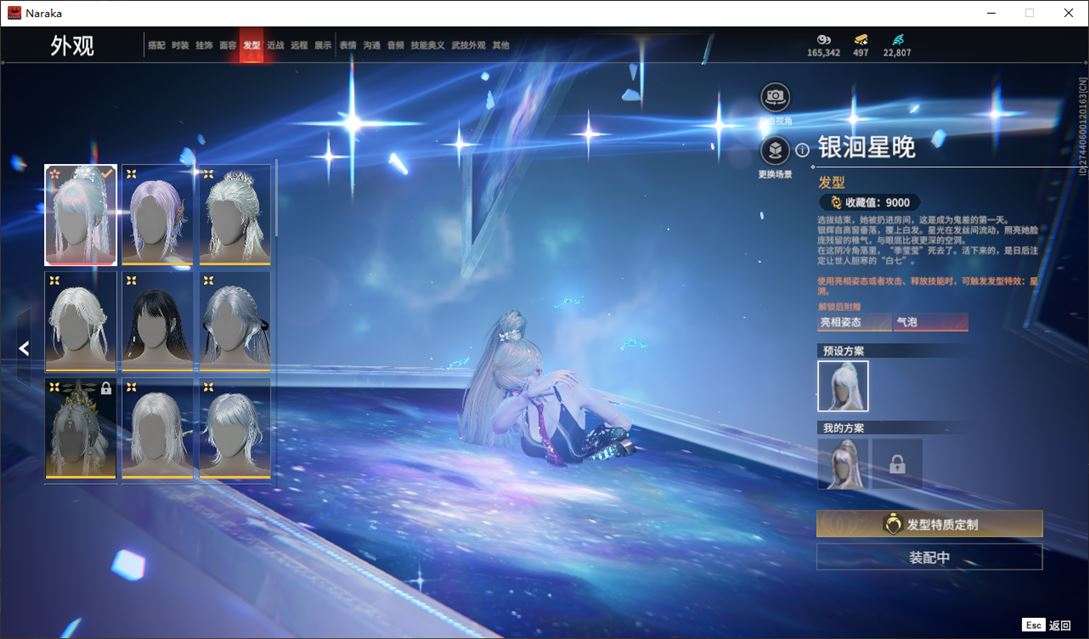Click the camera free-view icon
The width and height of the screenshot is (1089, 639).
click(775, 97)
